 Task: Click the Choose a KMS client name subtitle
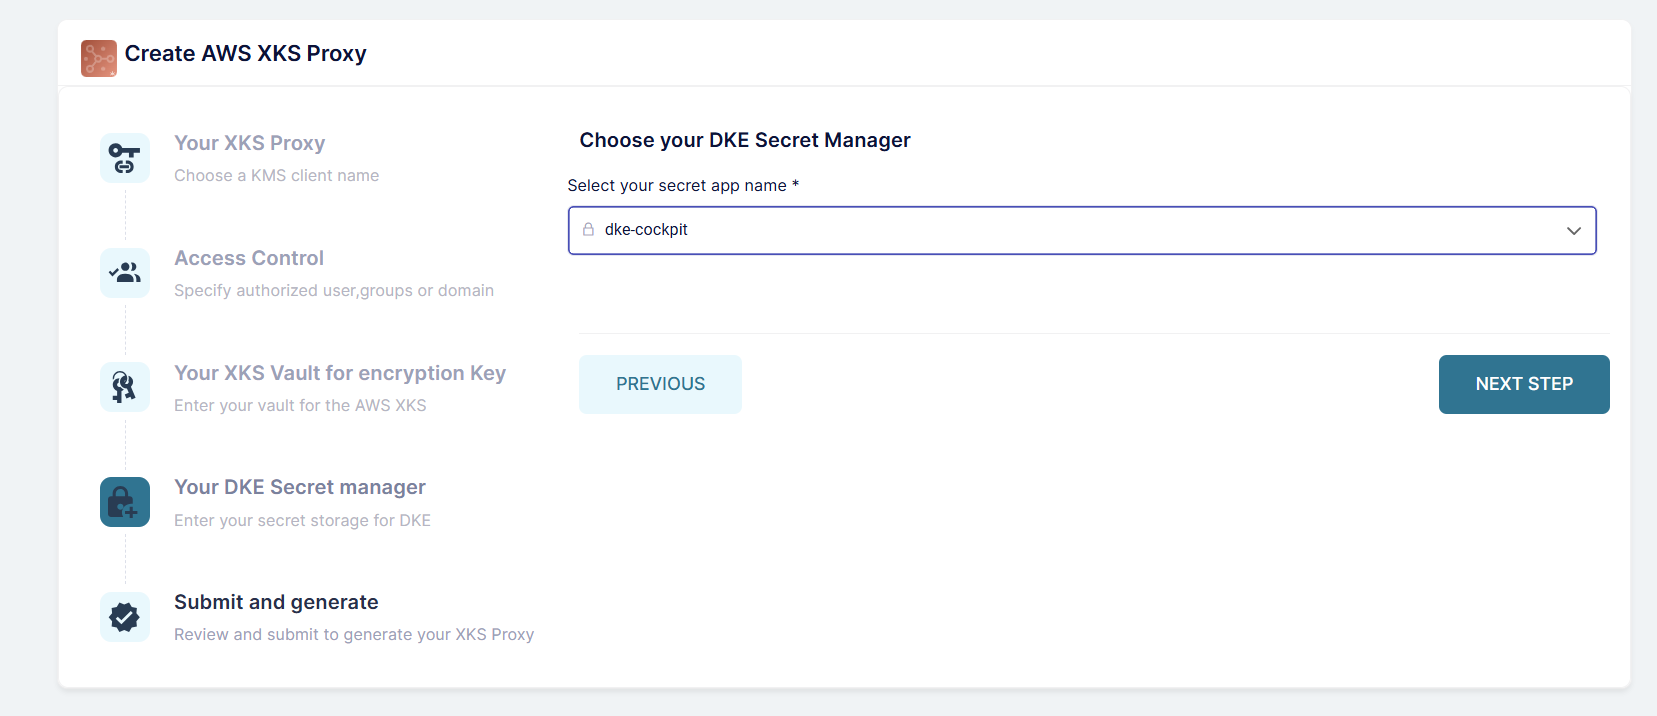(277, 175)
